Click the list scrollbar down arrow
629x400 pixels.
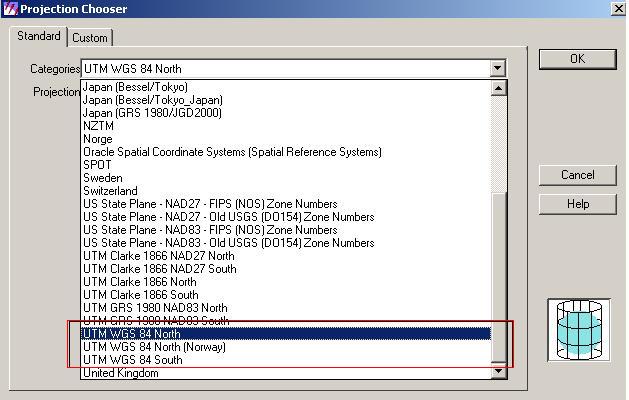[499, 371]
